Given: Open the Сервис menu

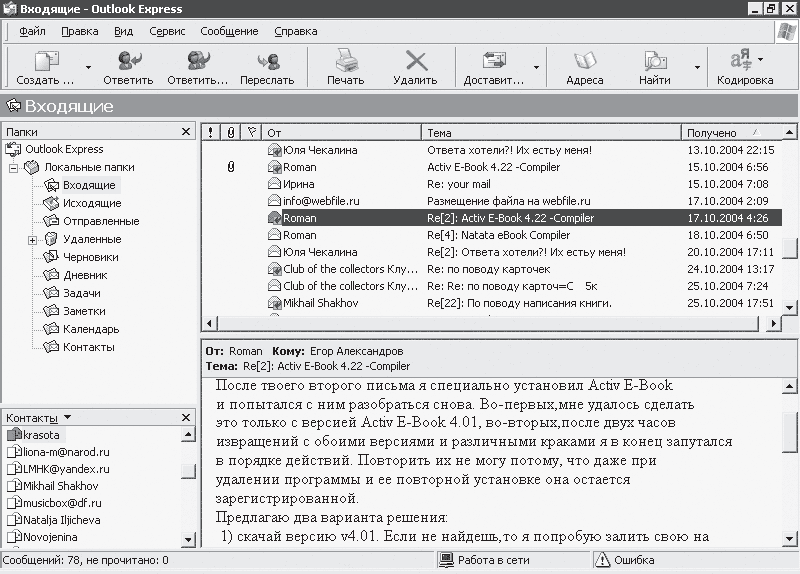Looking at the screenshot, I should (166, 32).
